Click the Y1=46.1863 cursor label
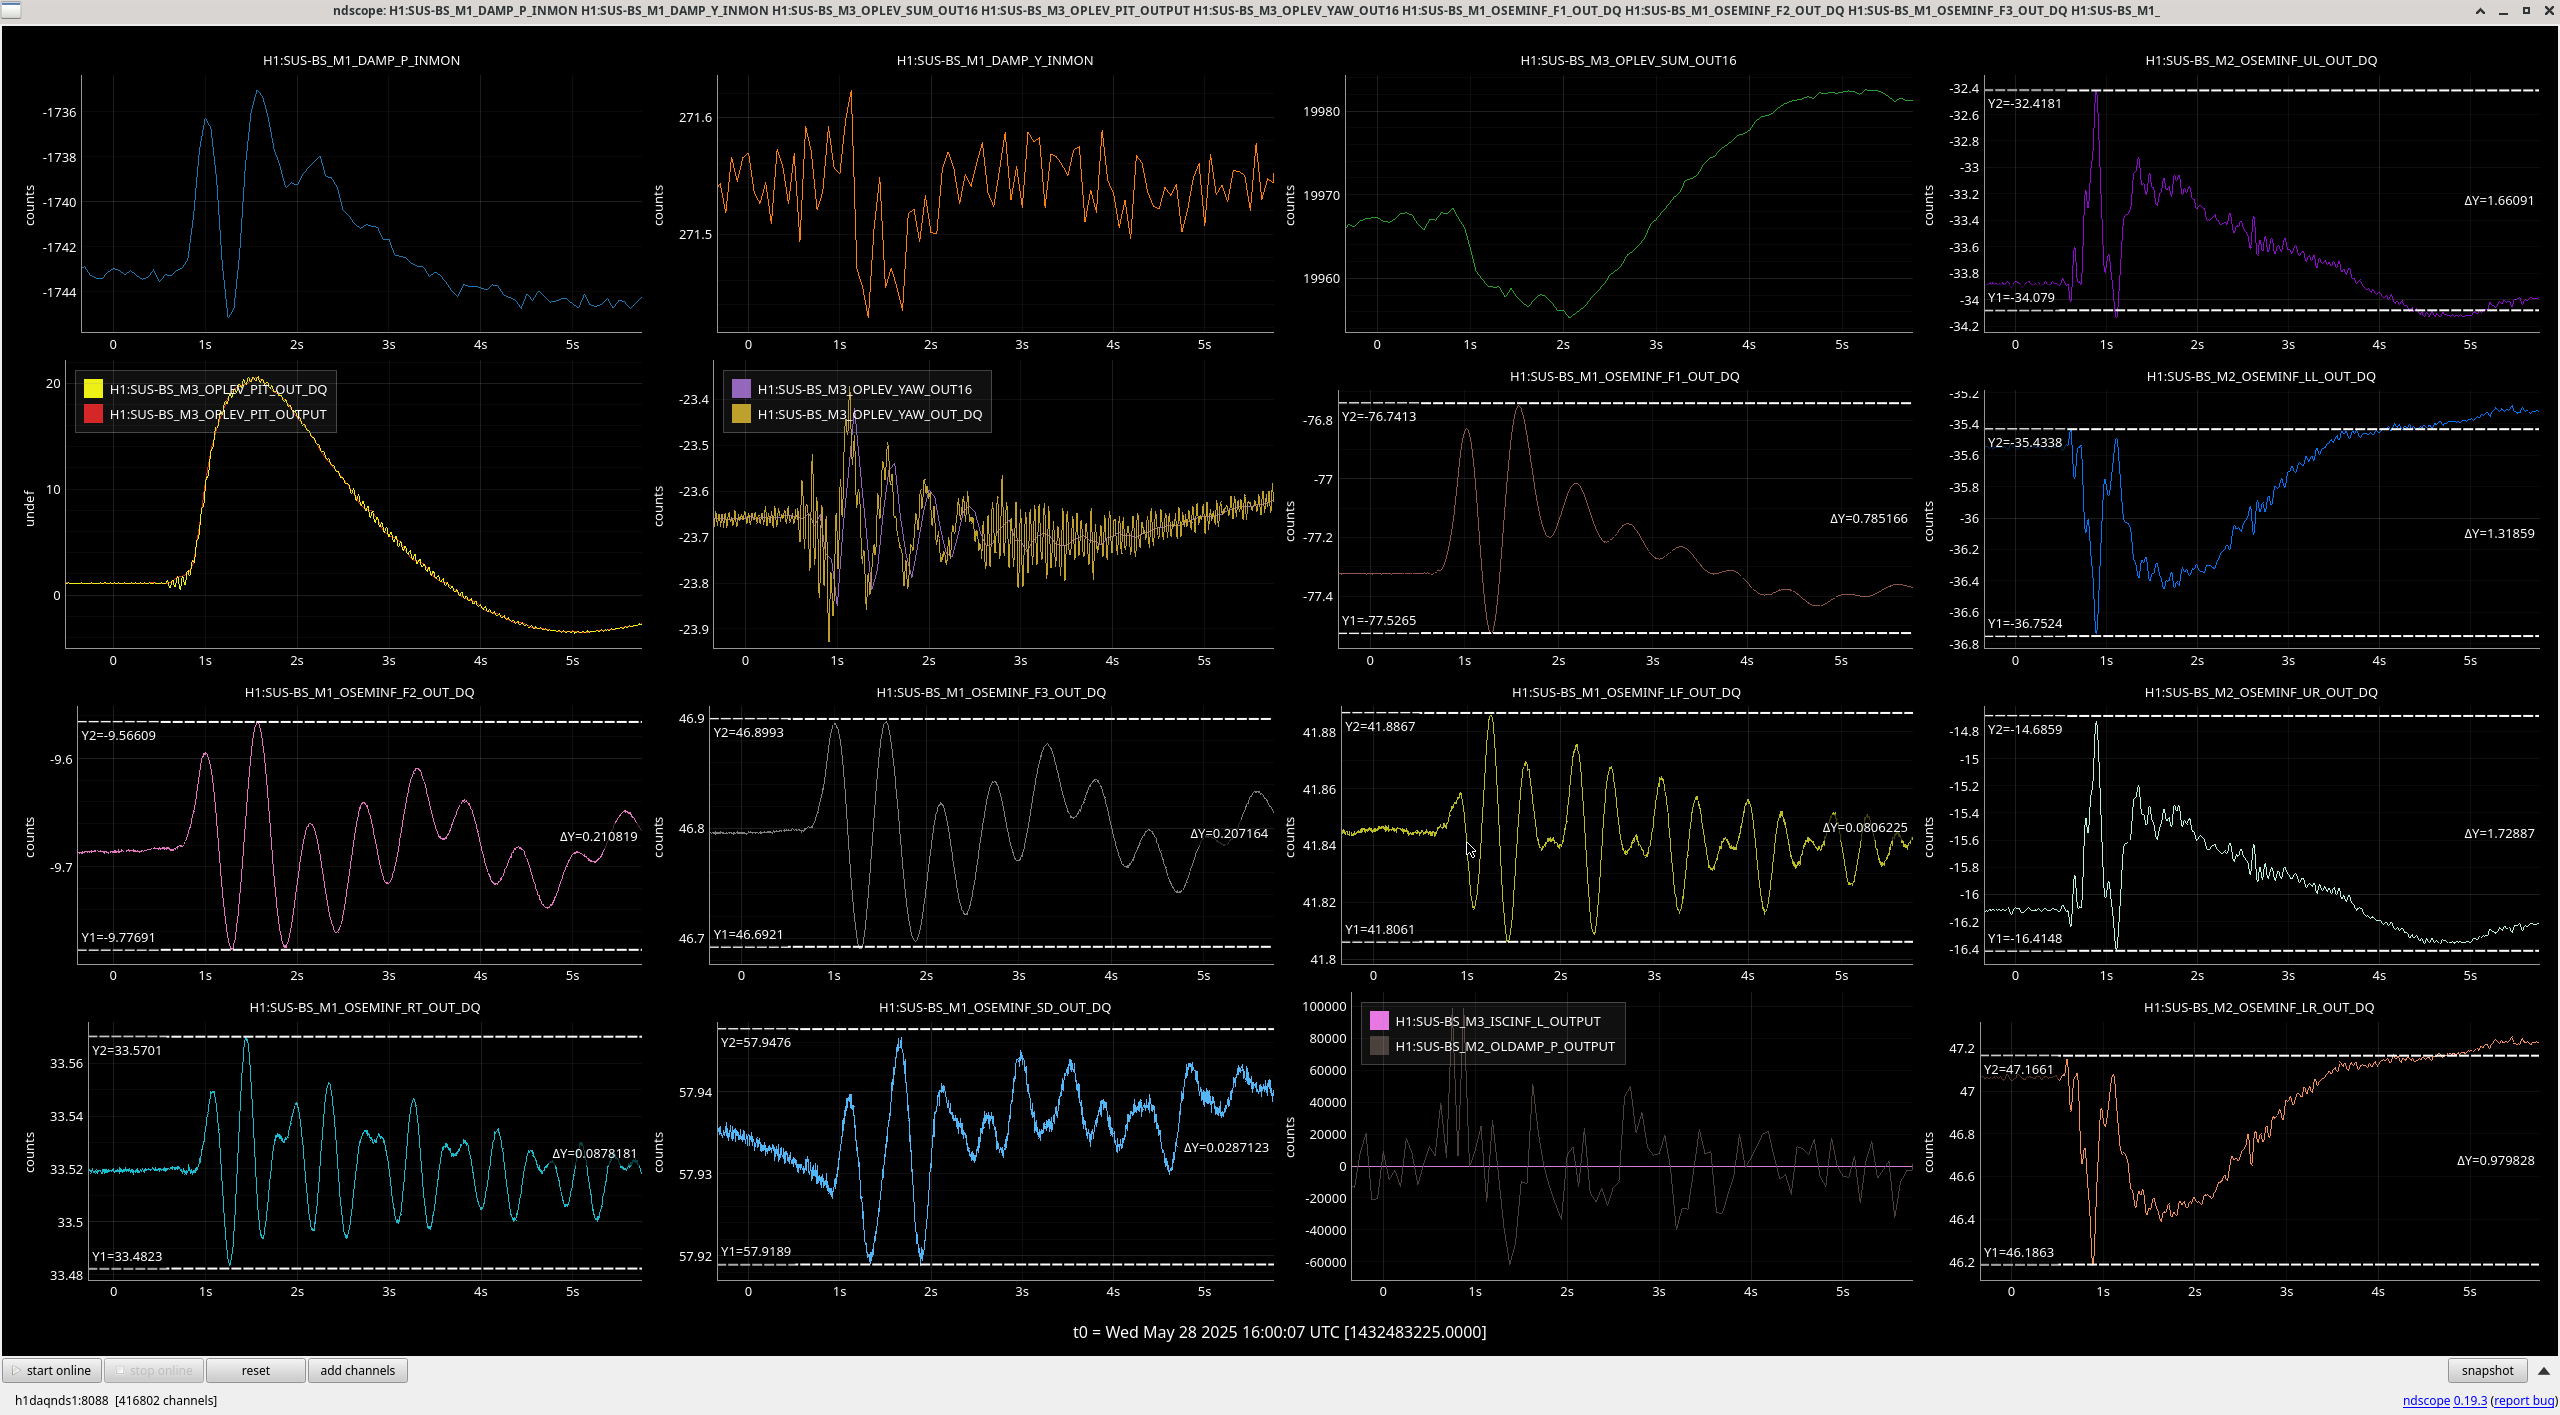The image size is (2560, 1415). pyautogui.click(x=2019, y=1252)
